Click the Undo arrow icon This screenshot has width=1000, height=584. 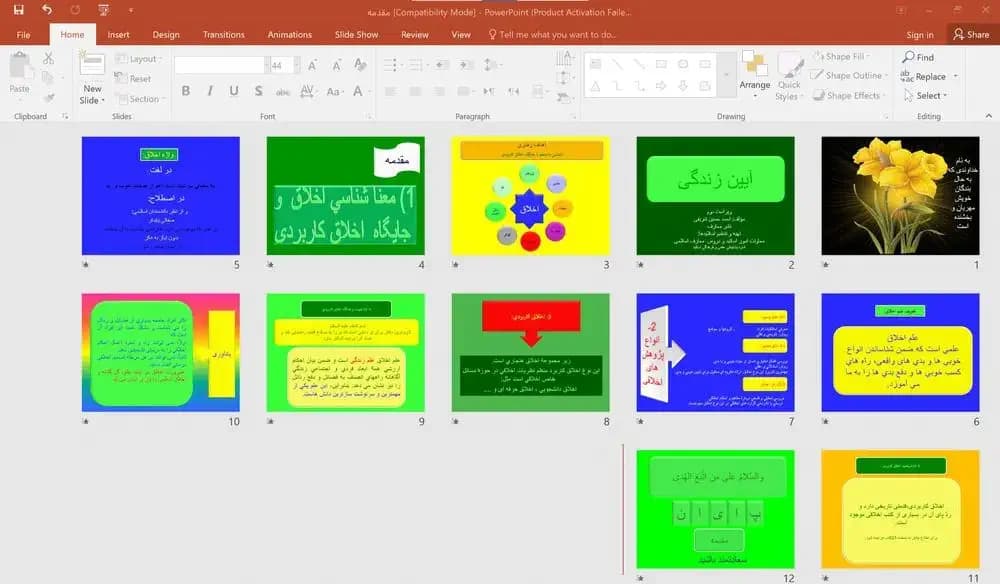47,10
